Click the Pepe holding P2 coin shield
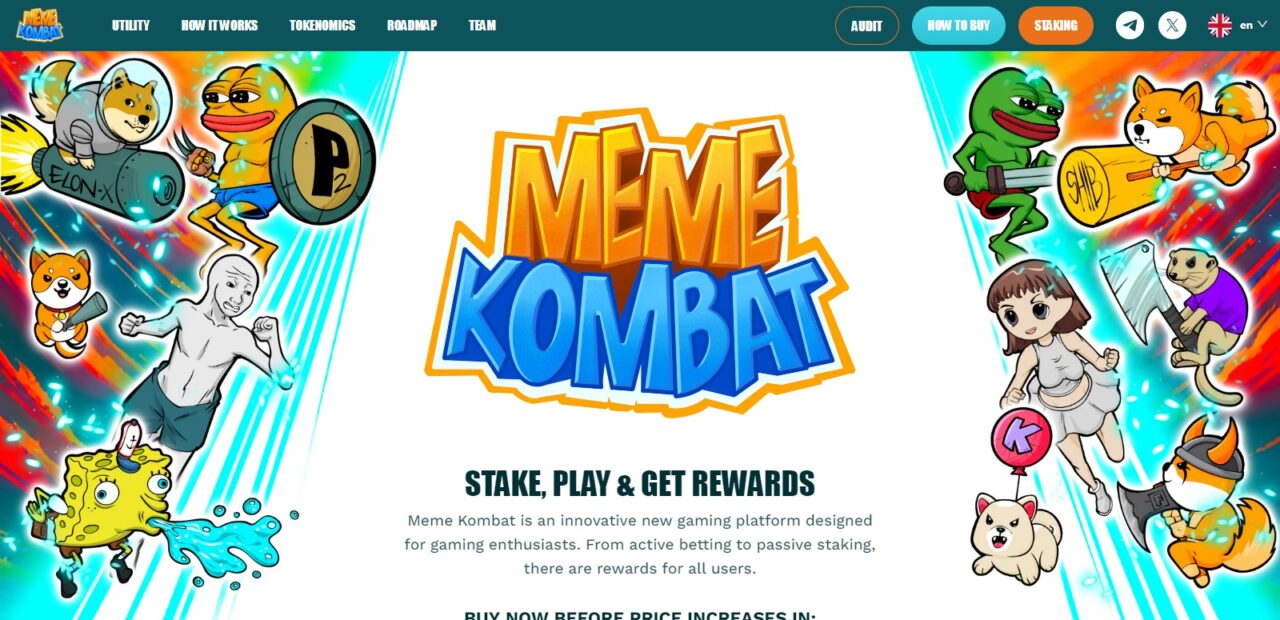 tap(280, 160)
